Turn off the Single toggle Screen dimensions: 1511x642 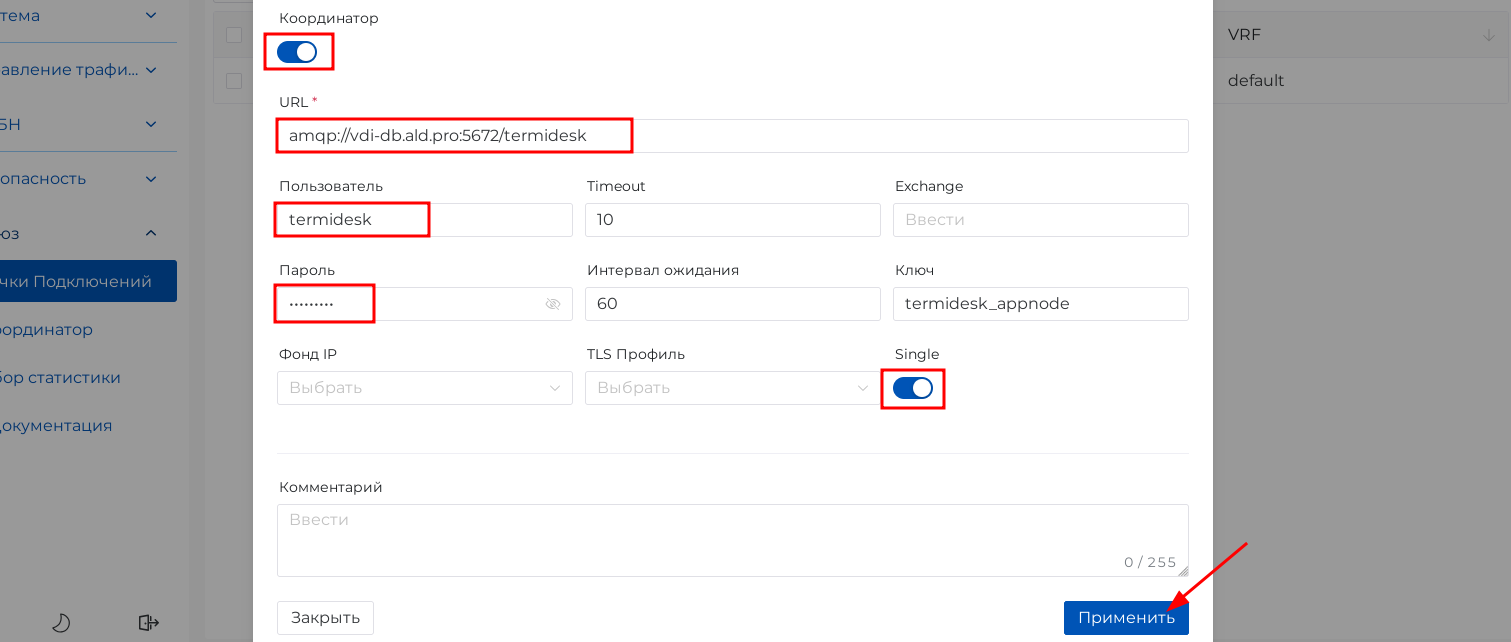(912, 388)
